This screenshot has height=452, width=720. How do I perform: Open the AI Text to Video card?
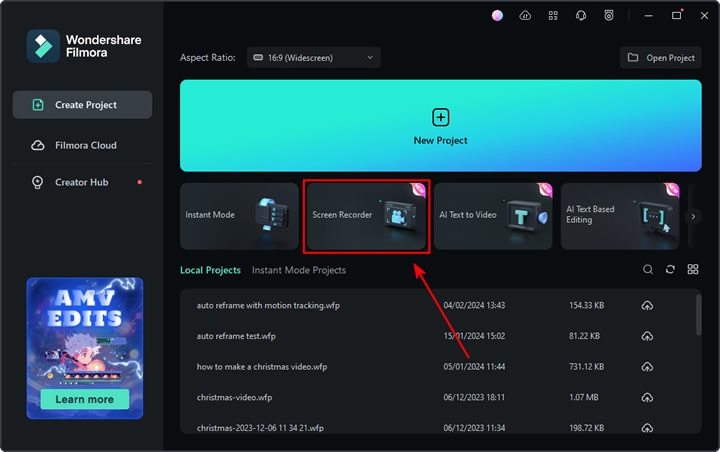click(493, 216)
